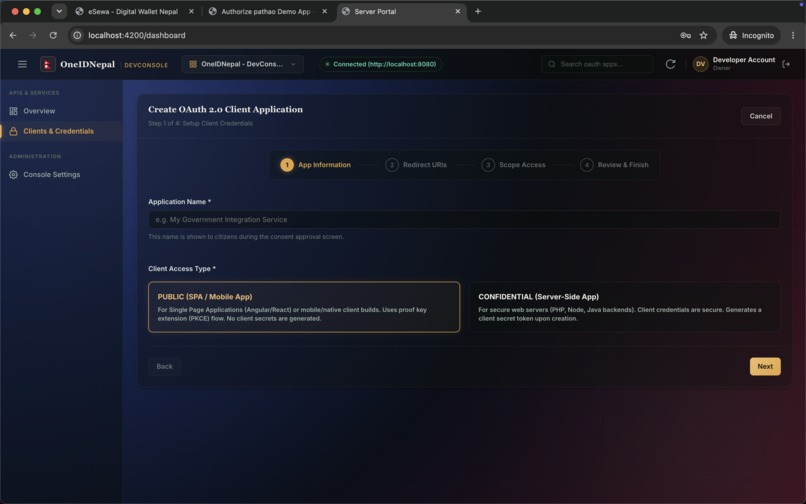Screen dimensions: 806x504
Task: Click the Incognito indicator
Action: [752, 35]
